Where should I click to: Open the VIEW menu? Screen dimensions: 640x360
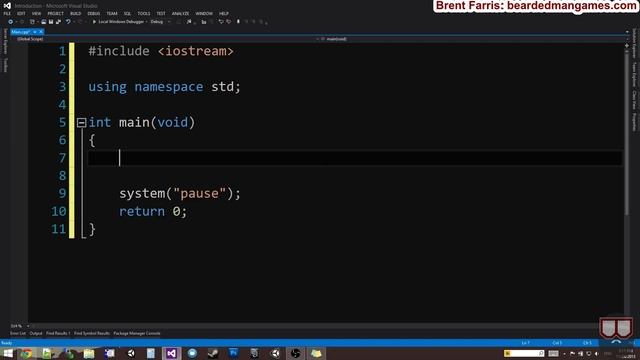36,13
